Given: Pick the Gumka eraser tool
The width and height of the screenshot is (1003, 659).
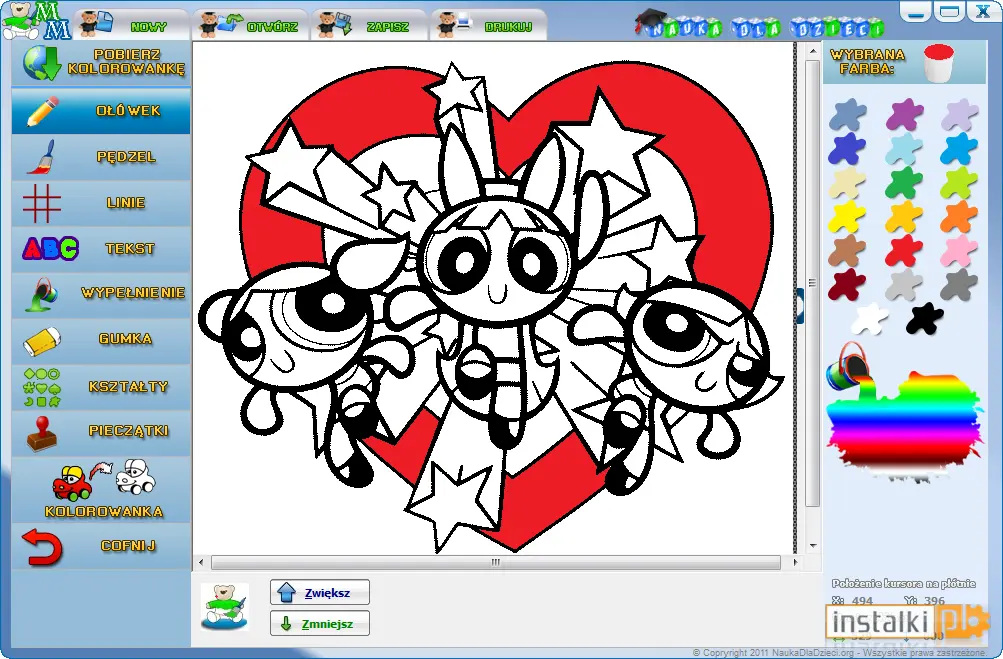Looking at the screenshot, I should (101, 339).
